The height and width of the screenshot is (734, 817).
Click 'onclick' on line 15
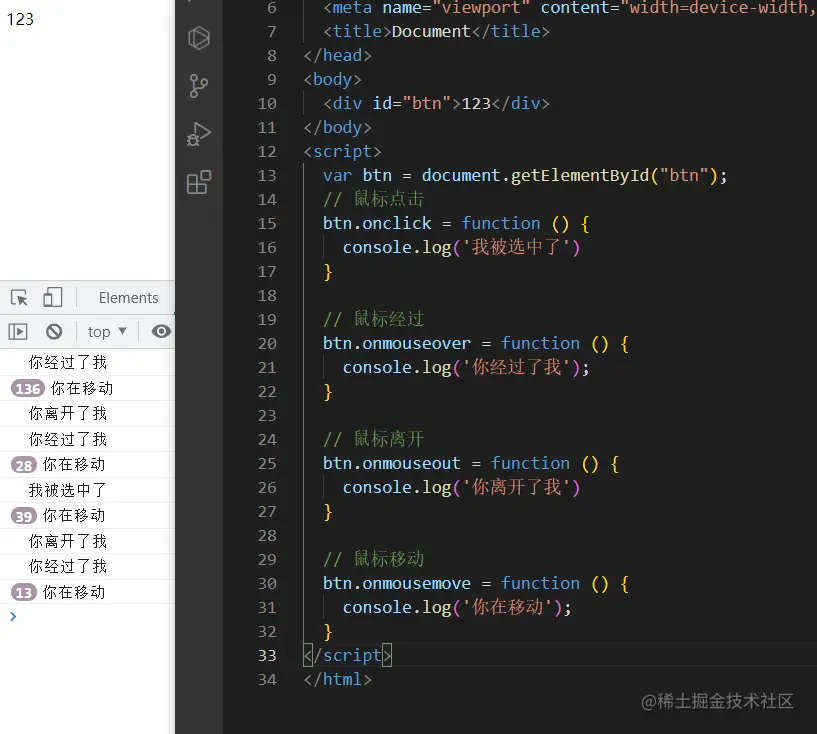click(x=397, y=223)
